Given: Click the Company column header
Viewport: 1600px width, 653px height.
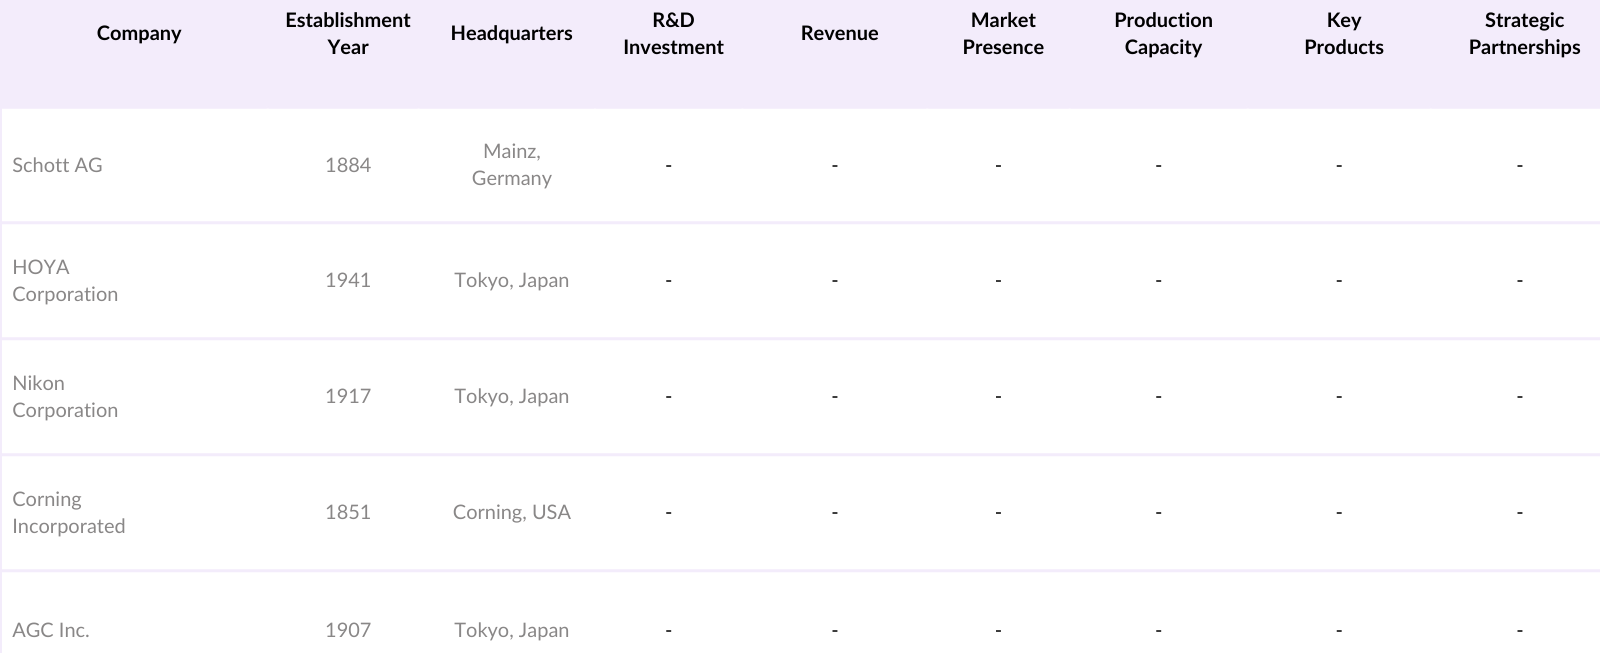Looking at the screenshot, I should pos(139,33).
